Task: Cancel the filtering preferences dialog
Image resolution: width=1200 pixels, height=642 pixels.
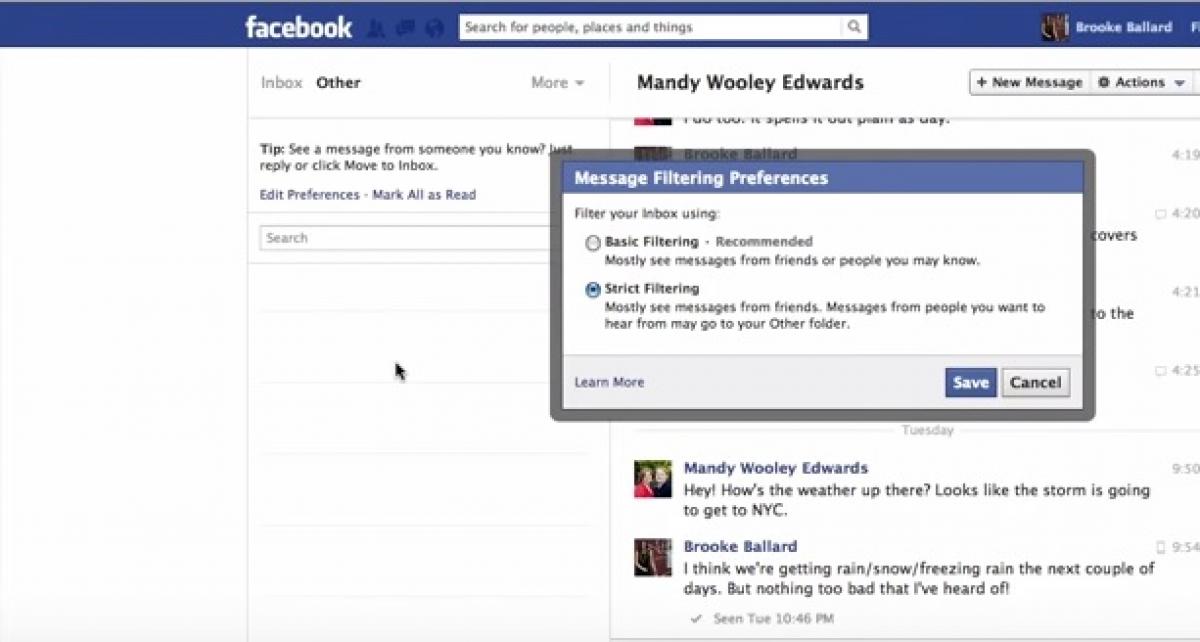Action: (x=1035, y=382)
